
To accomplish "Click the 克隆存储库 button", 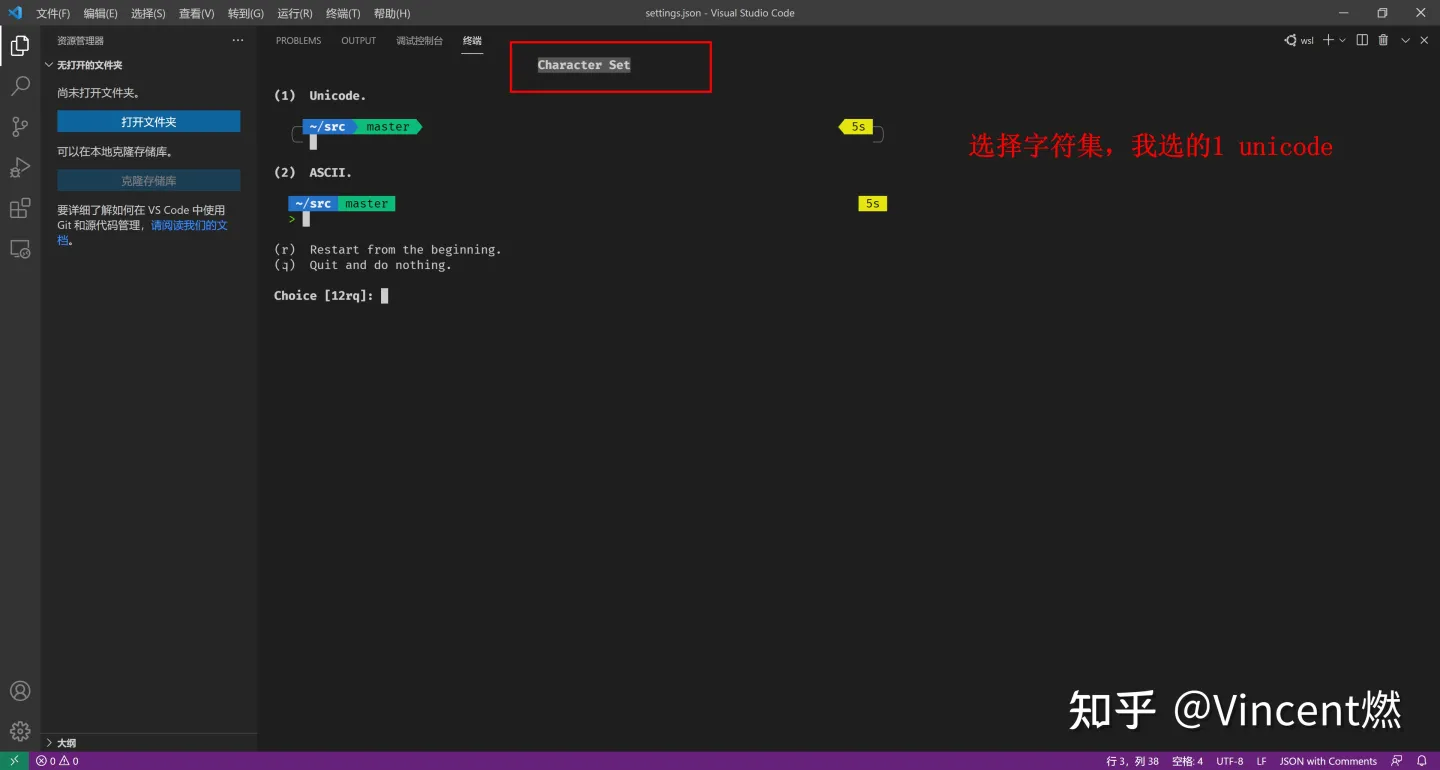I will tap(148, 181).
